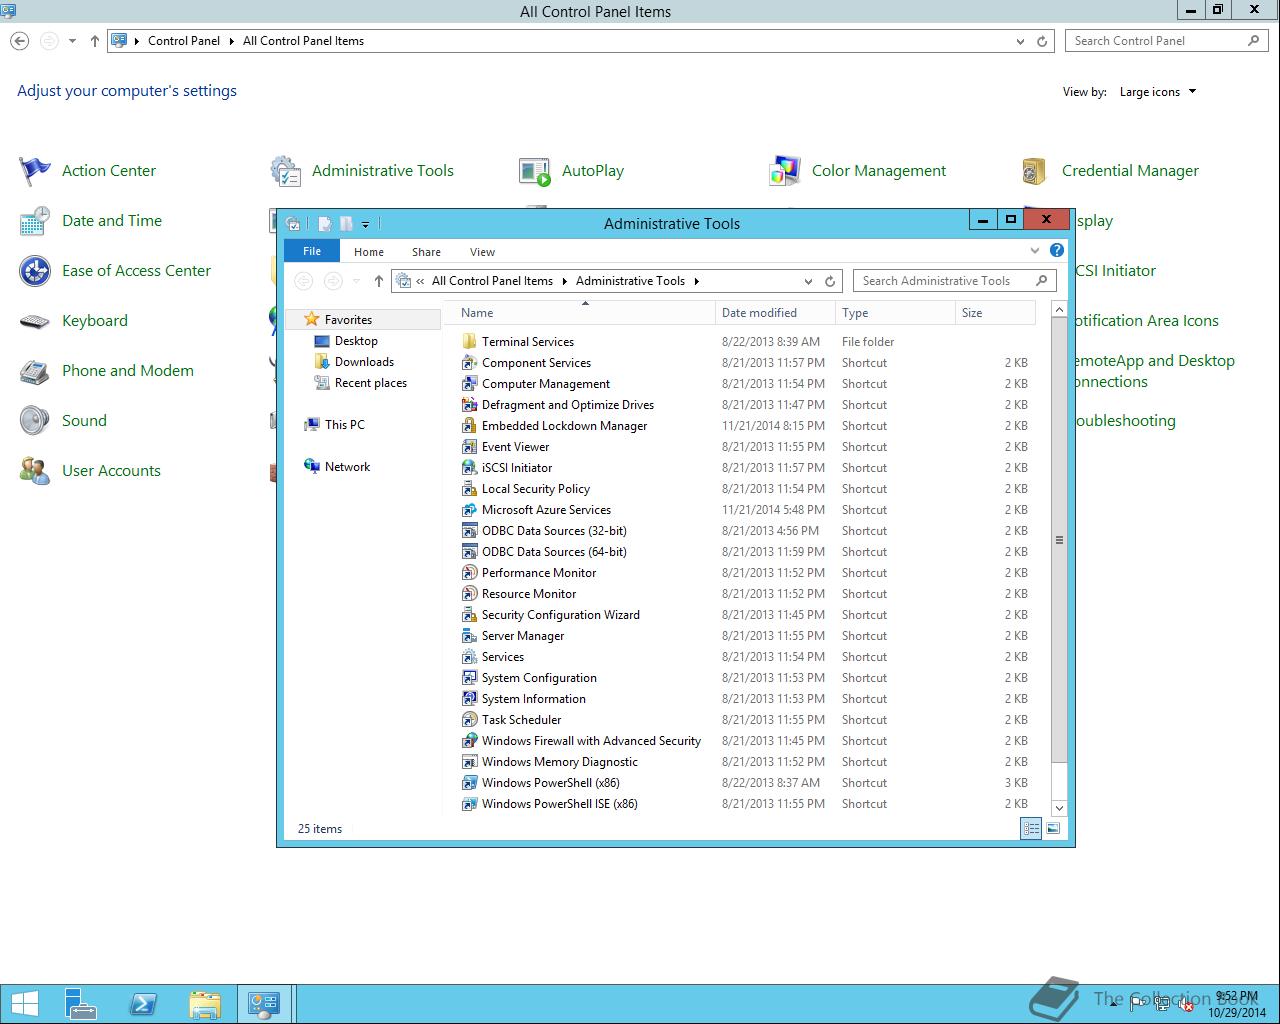Image resolution: width=1280 pixels, height=1024 pixels.
Task: Open the Home ribbon tab
Action: 369,252
